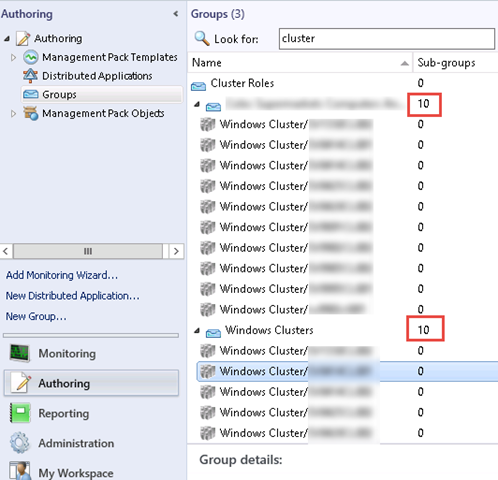The image size is (498, 480).
Task: Click the Management Pack Objects icon
Action: click(x=30, y=113)
